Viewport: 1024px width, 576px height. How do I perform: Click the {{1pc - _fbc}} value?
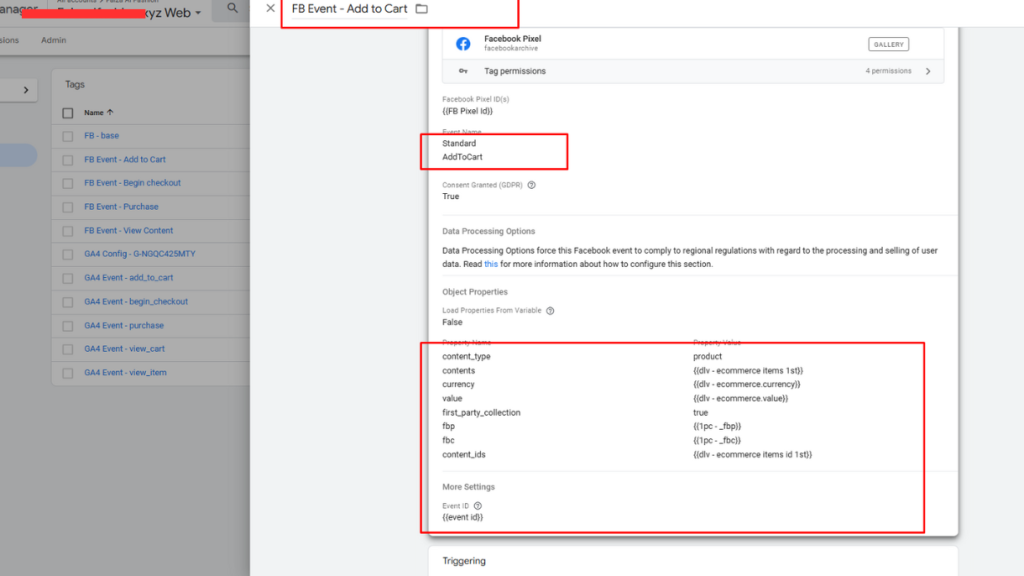[717, 441]
